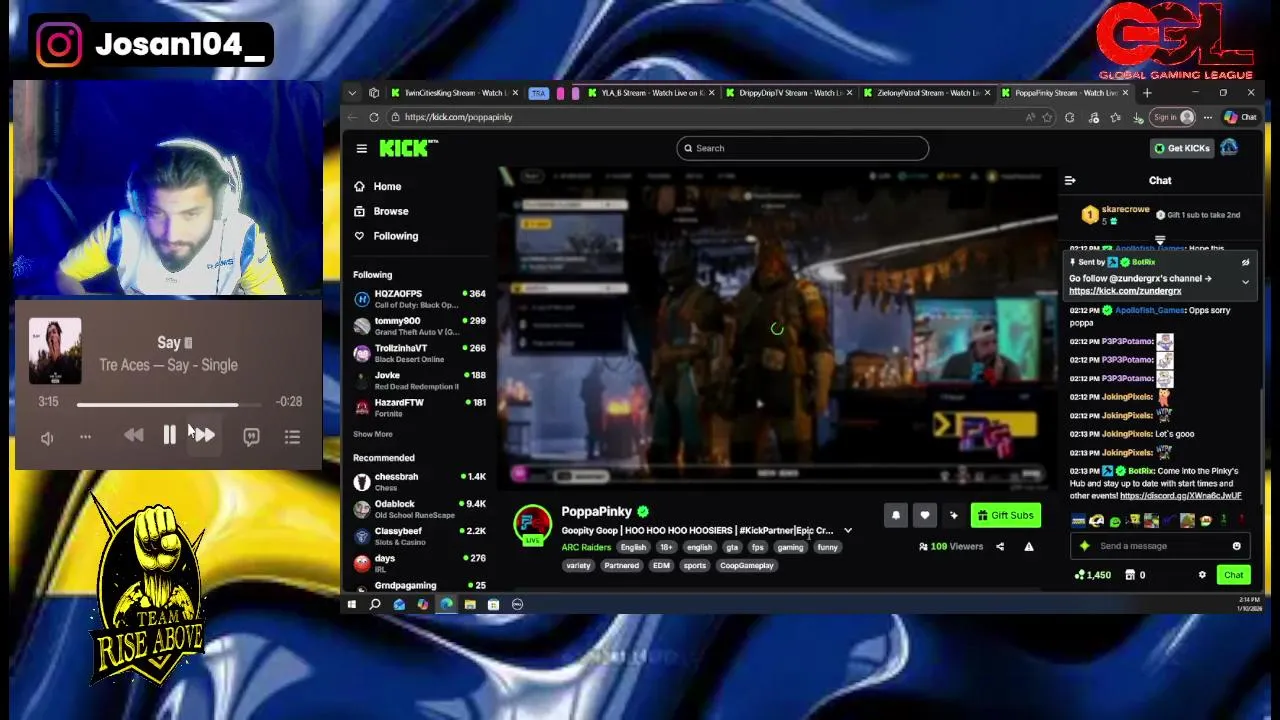Image resolution: width=1280 pixels, height=720 pixels.
Task: Switch to ZielonyPatrol Stream browser tab
Action: [x=926, y=93]
